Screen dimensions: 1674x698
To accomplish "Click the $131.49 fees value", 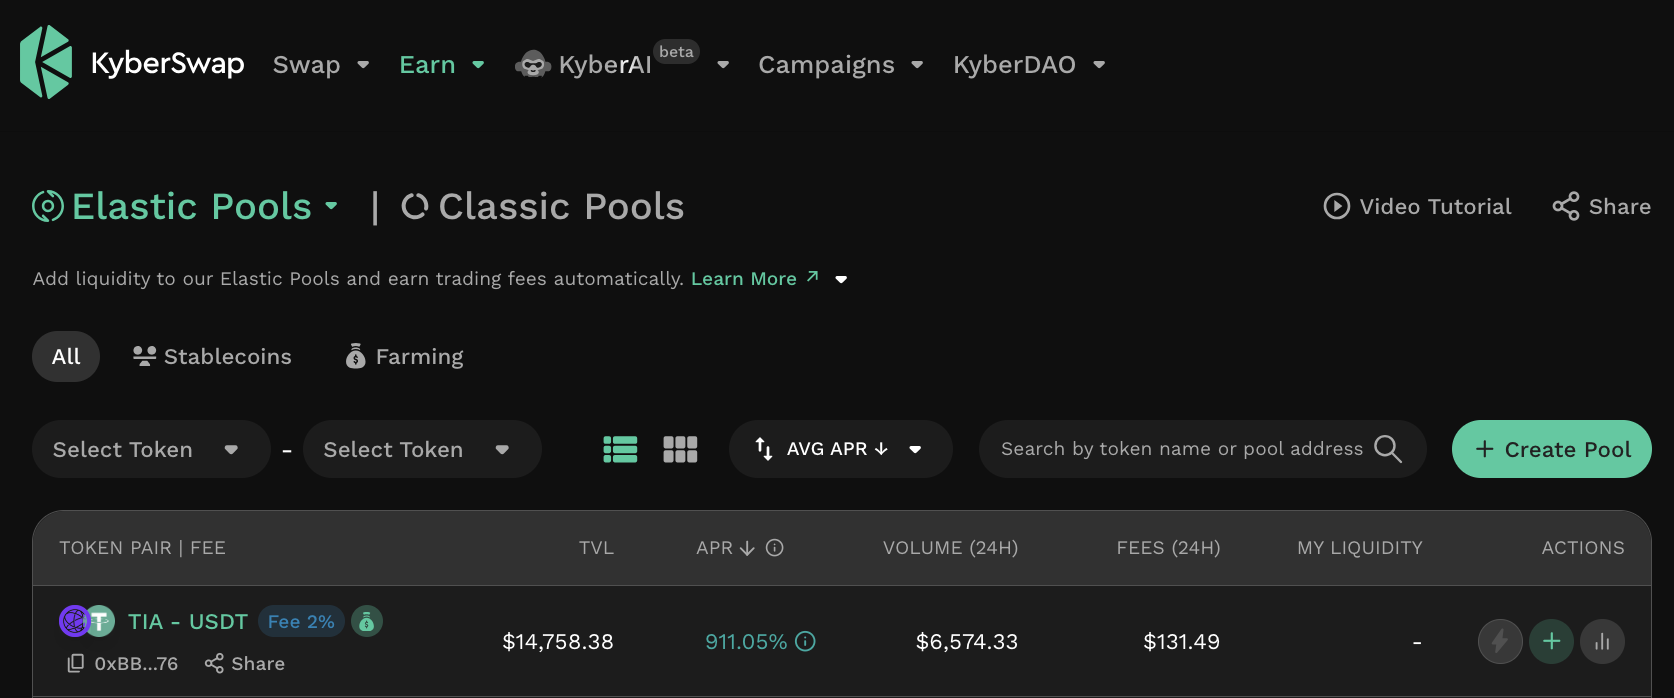I will [x=1182, y=642].
